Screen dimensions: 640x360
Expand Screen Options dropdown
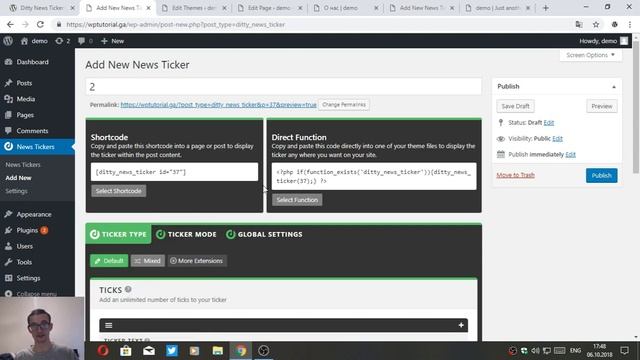(591, 55)
